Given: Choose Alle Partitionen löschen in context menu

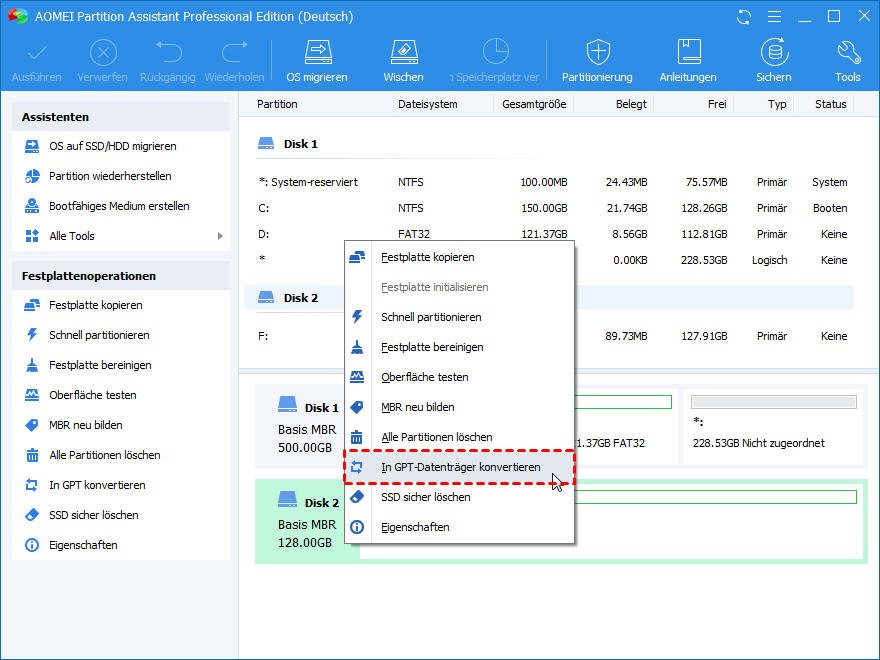Looking at the screenshot, I should [x=436, y=437].
